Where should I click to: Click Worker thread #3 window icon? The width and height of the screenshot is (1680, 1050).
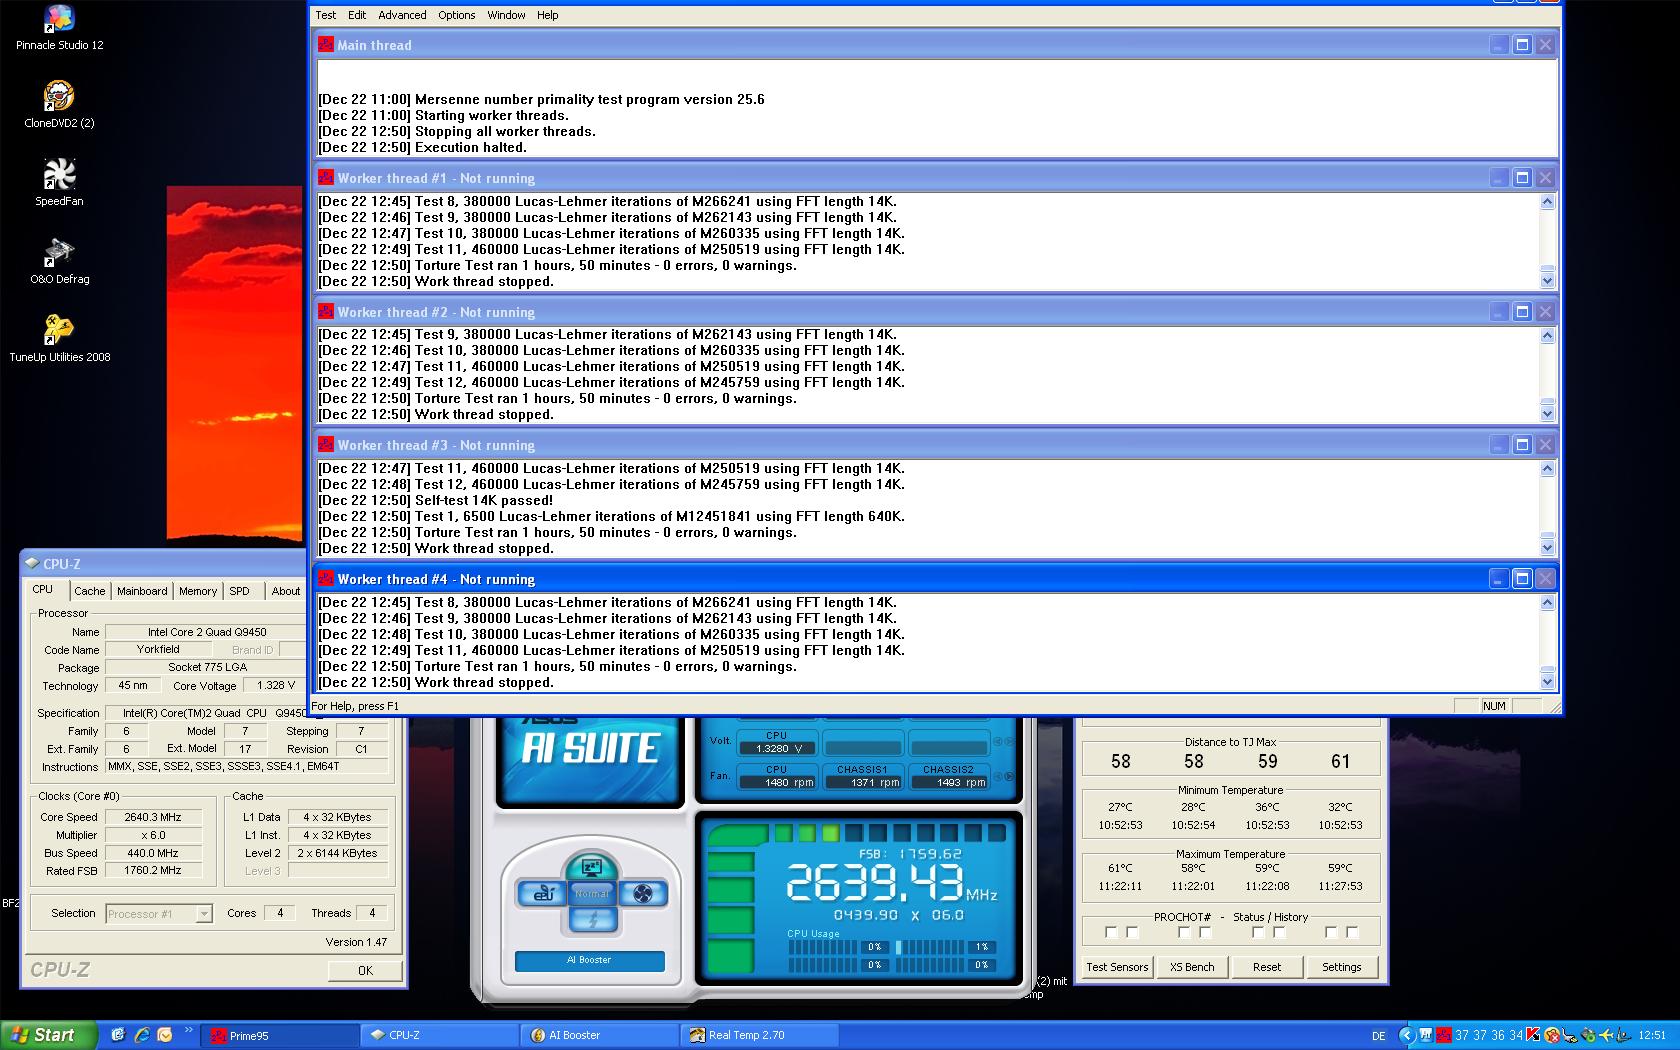(326, 445)
